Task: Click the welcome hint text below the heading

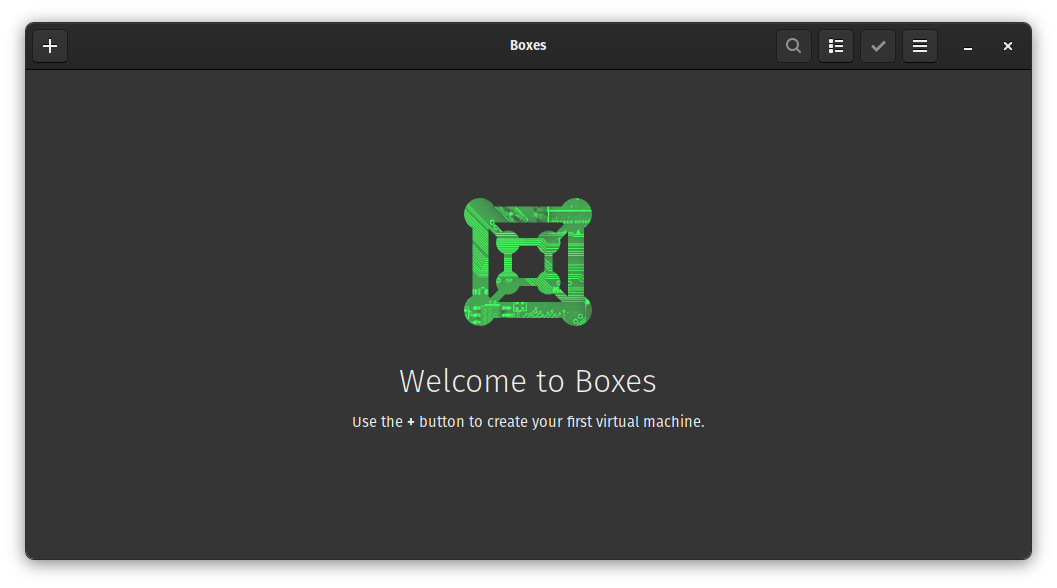Action: pos(527,421)
